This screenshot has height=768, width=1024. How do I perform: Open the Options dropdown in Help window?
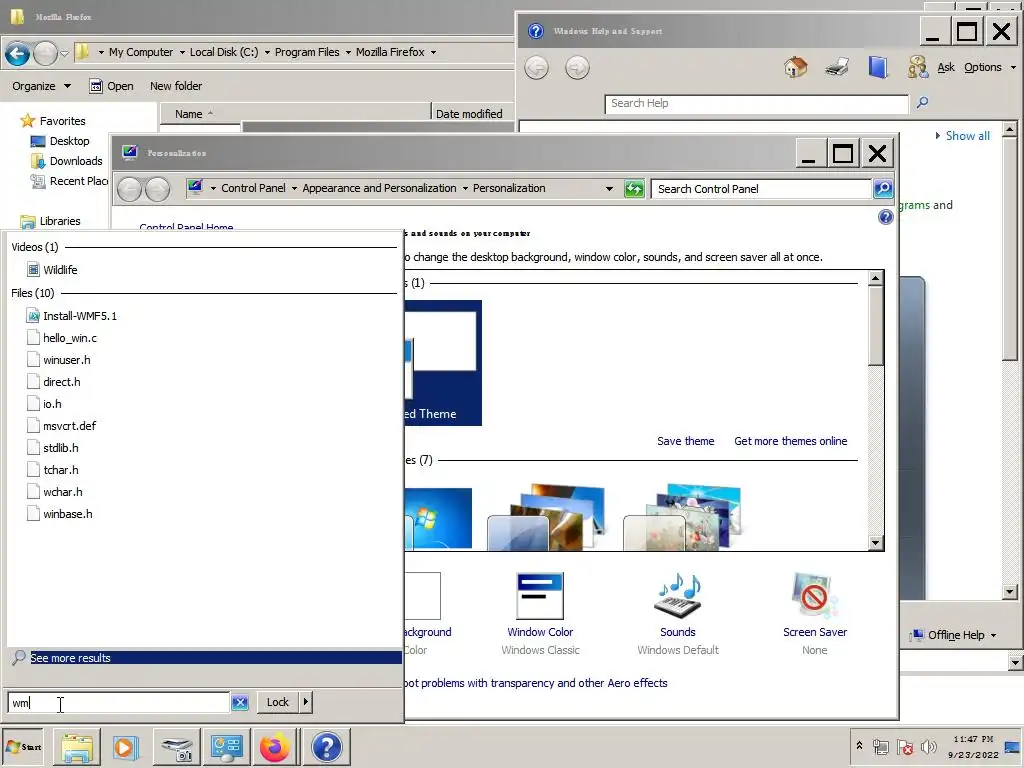990,67
